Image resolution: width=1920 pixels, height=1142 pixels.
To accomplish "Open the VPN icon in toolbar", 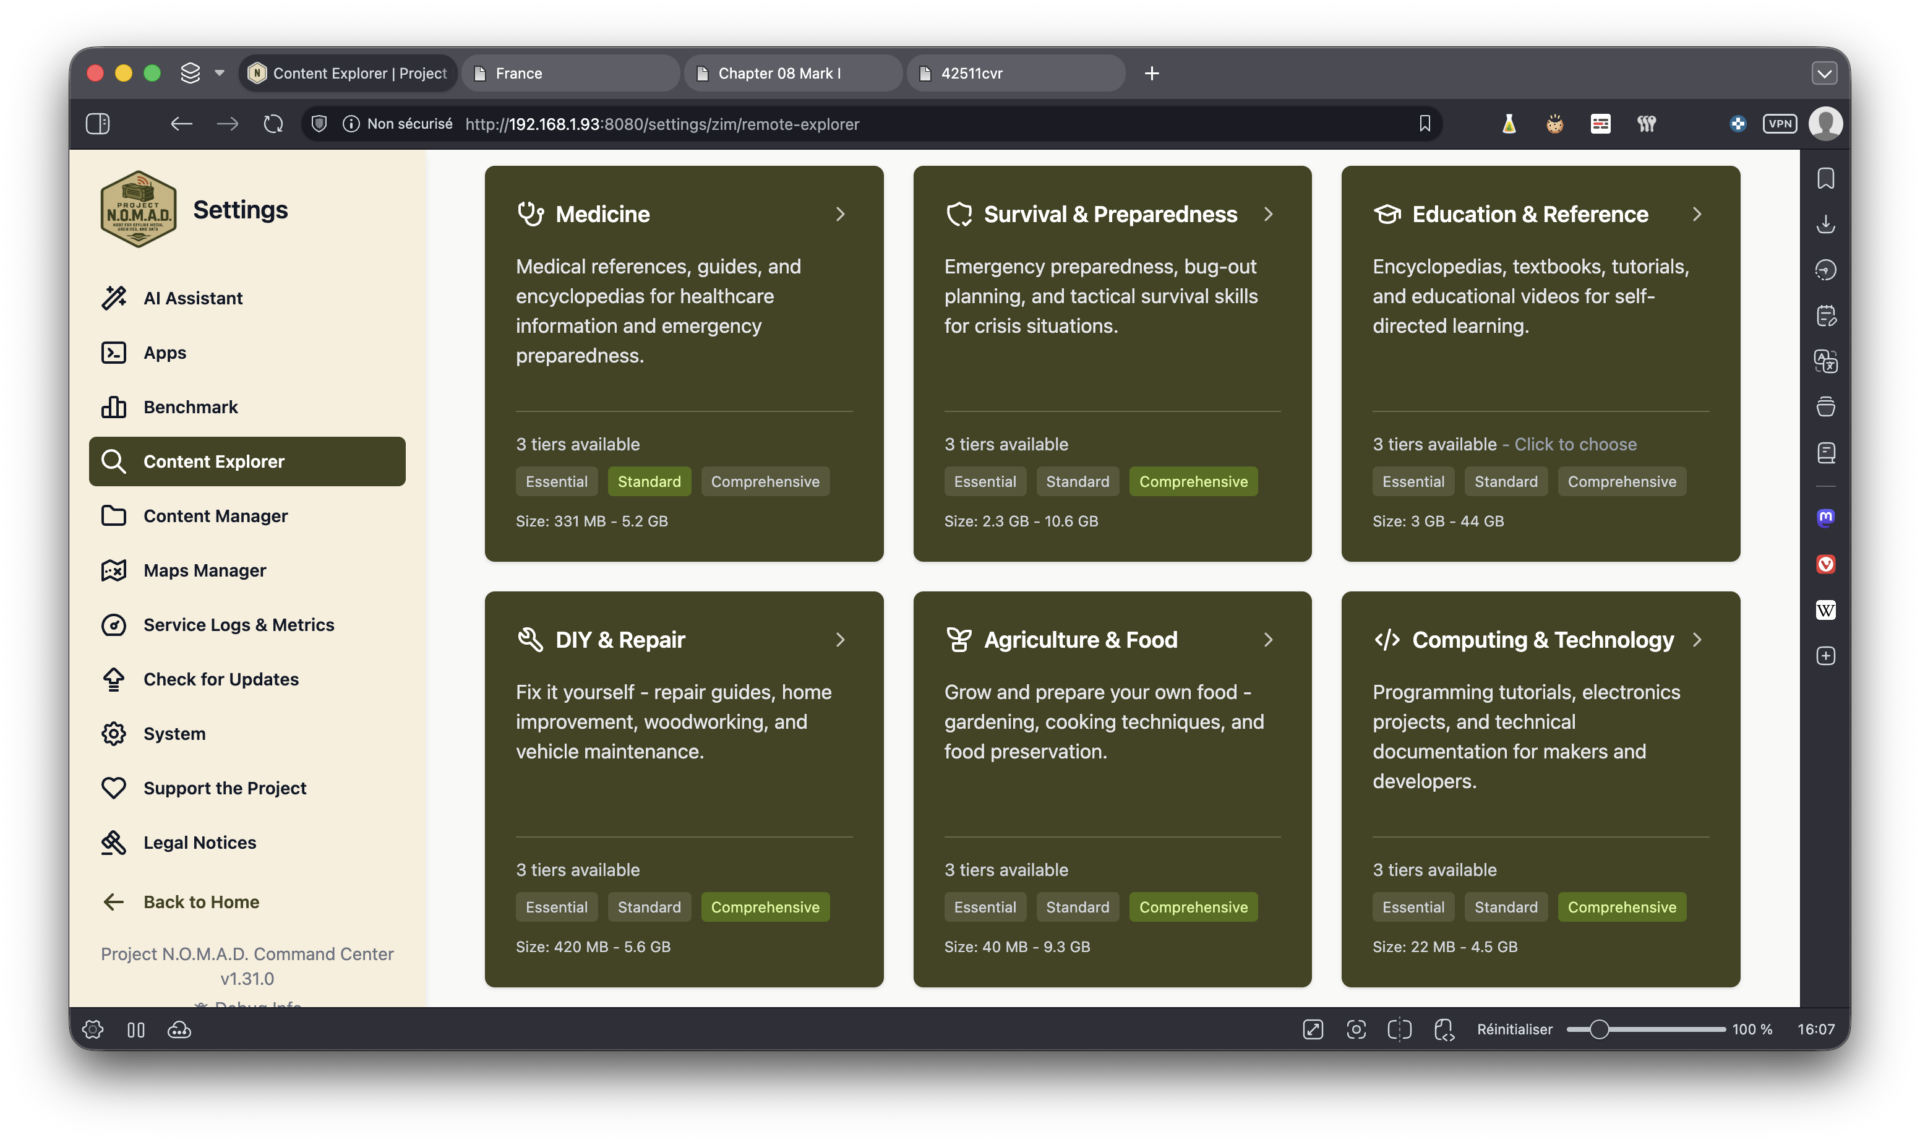I will coord(1779,124).
